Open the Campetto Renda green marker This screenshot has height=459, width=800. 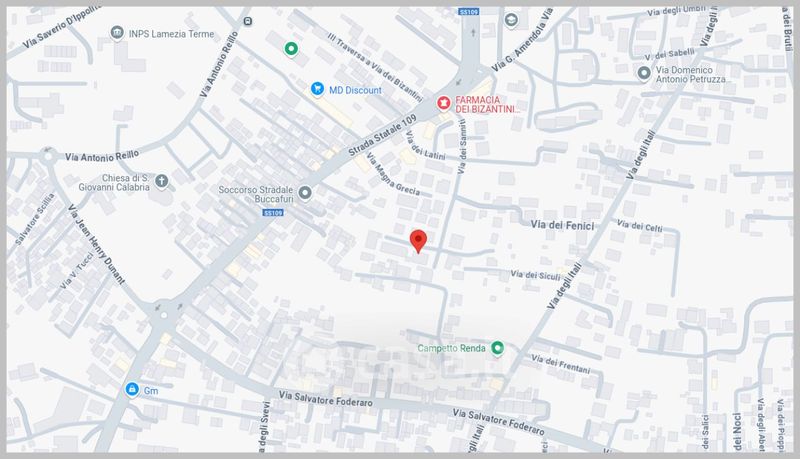coord(497,348)
